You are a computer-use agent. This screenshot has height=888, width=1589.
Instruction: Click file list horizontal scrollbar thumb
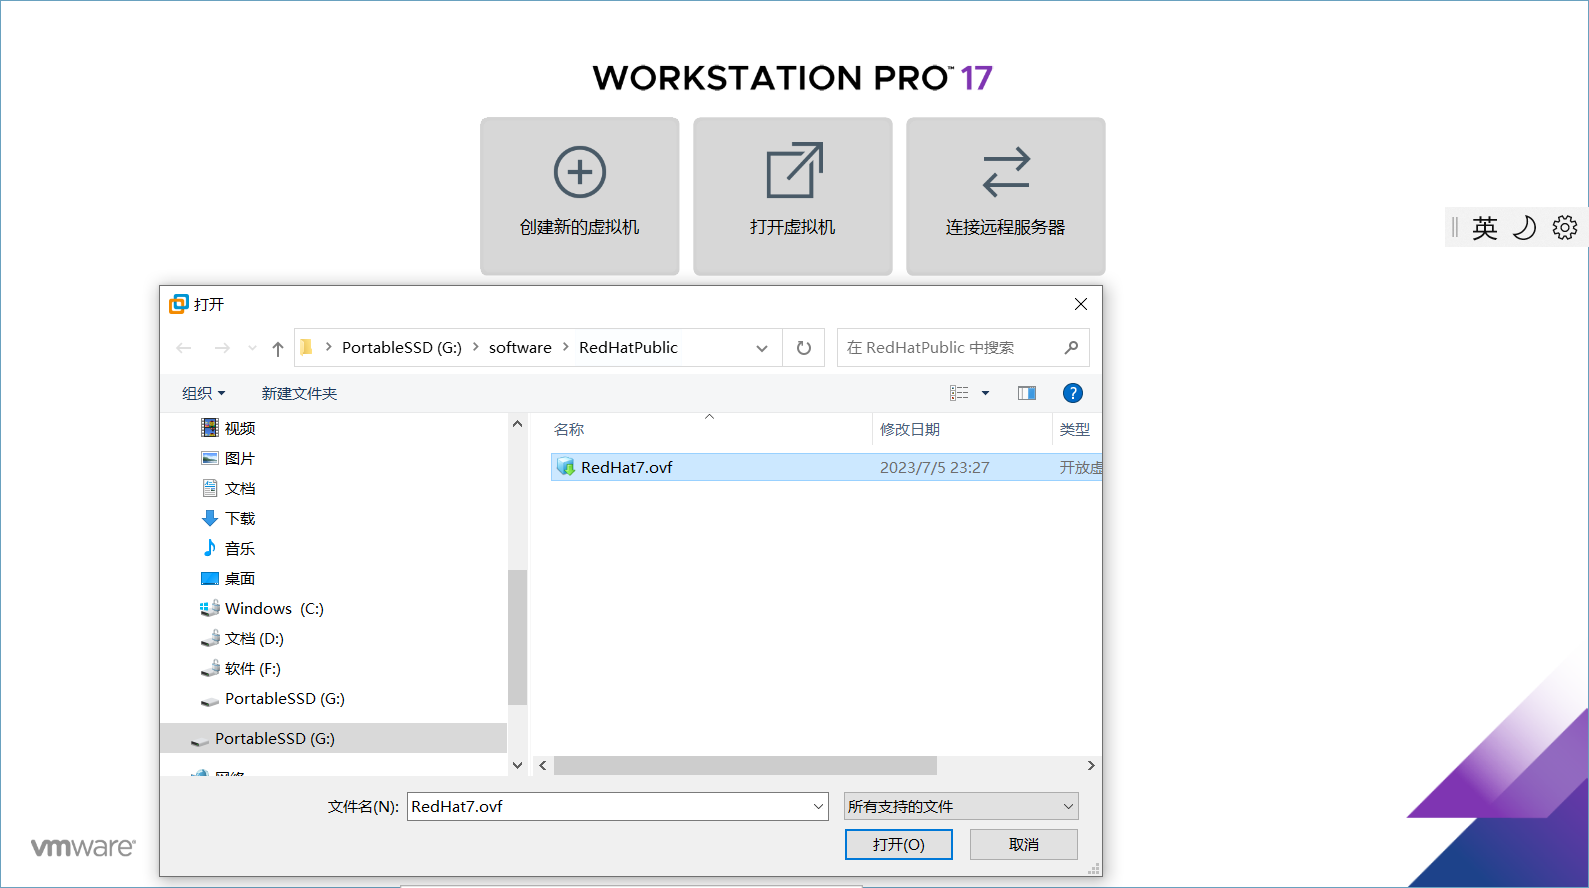745,765
